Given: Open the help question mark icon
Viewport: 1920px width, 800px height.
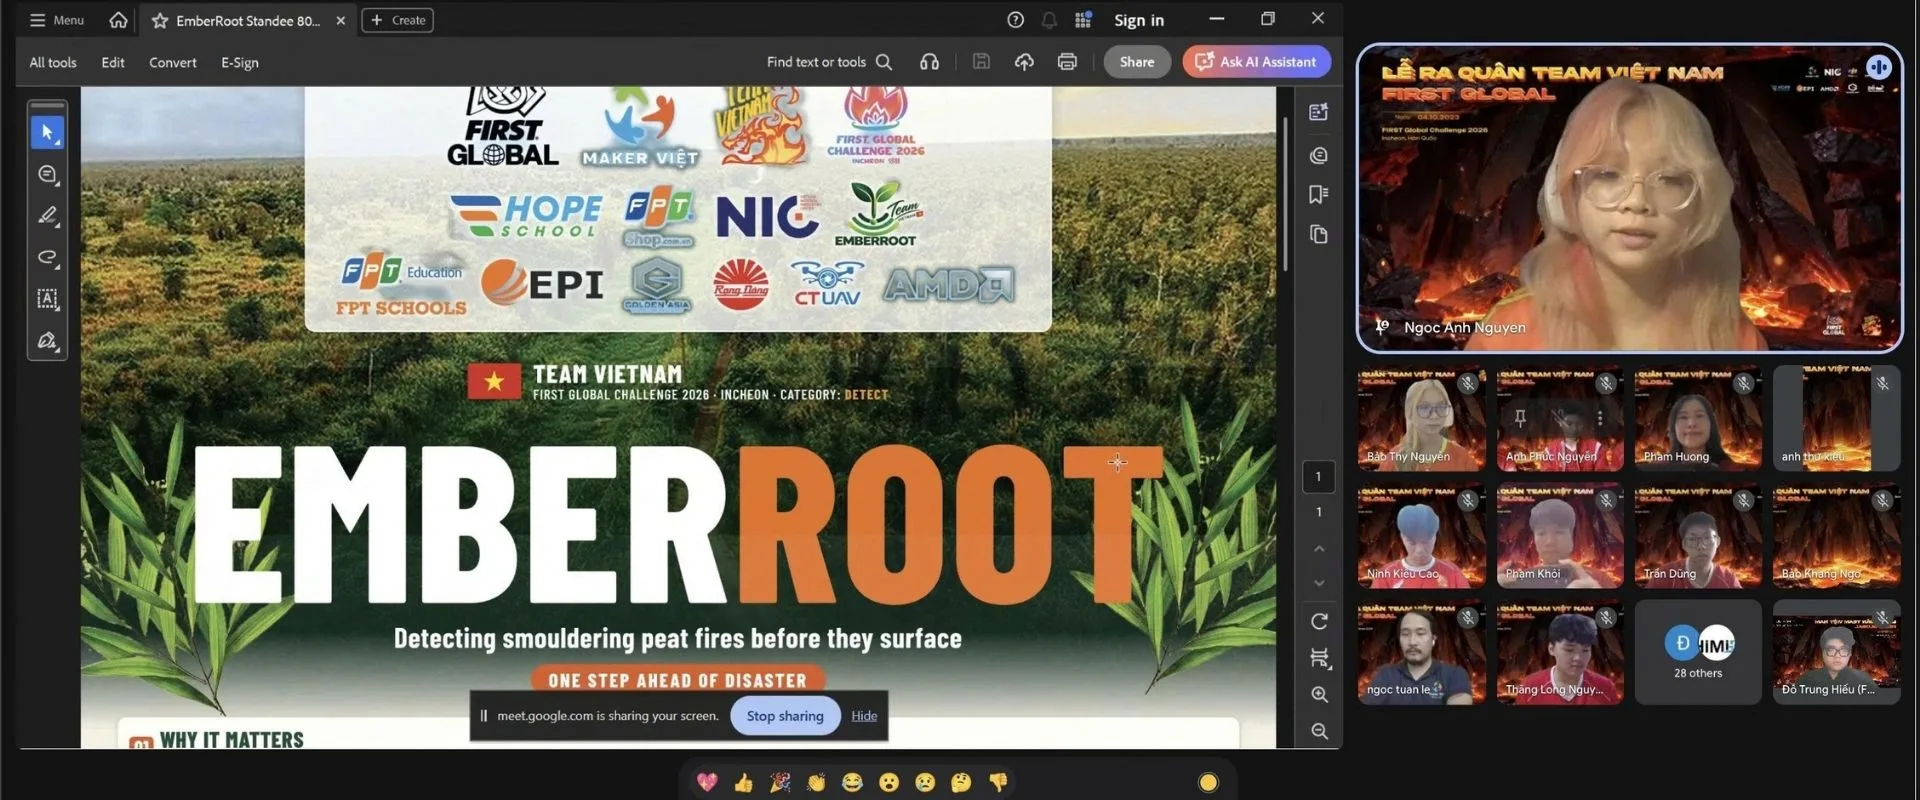Looking at the screenshot, I should coord(1015,20).
